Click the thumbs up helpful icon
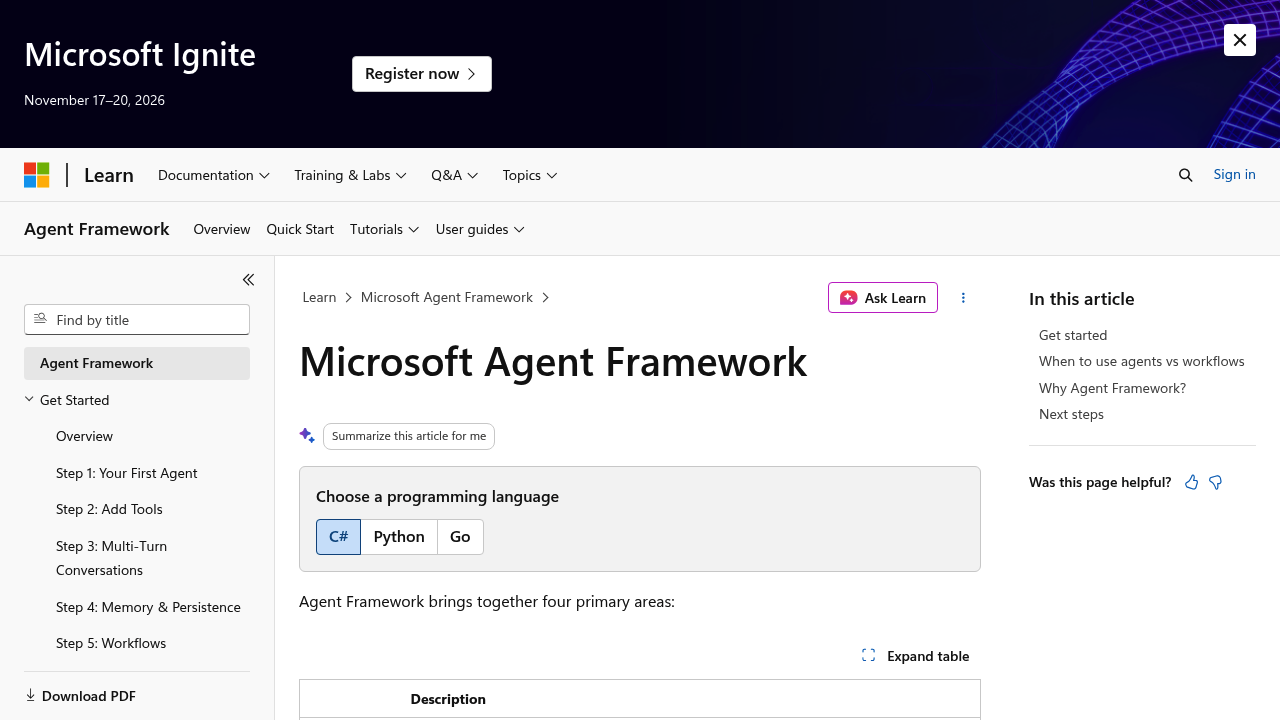Viewport: 1280px width, 720px height. tap(1191, 483)
